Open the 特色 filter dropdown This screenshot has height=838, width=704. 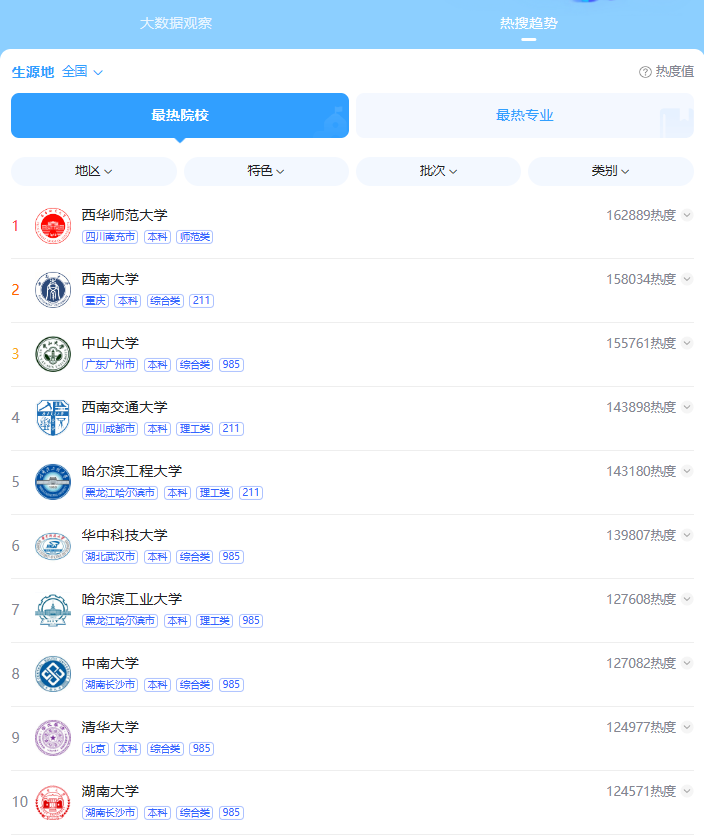[x=266, y=171]
